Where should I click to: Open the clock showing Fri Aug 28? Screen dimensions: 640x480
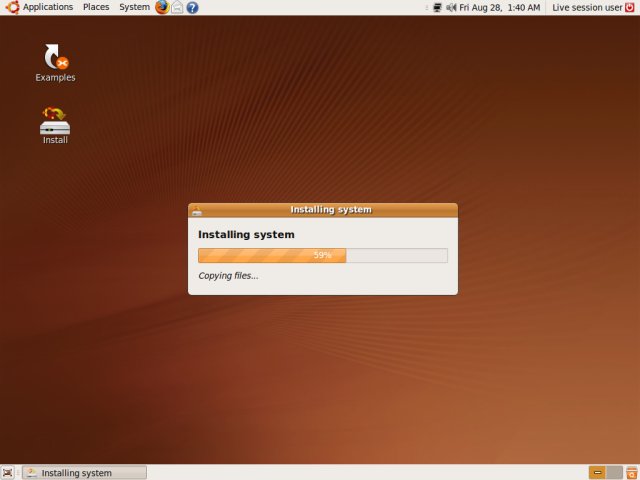(500, 7)
